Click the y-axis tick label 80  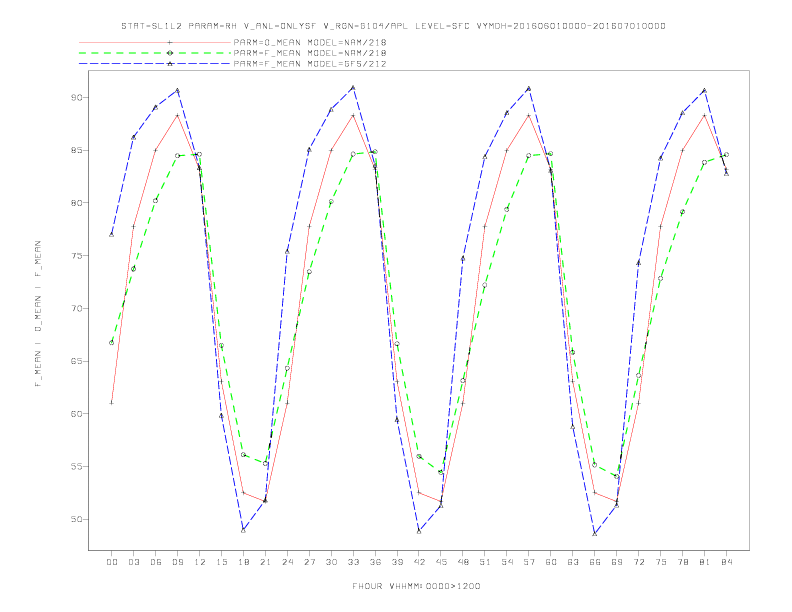pyautogui.click(x=76, y=203)
